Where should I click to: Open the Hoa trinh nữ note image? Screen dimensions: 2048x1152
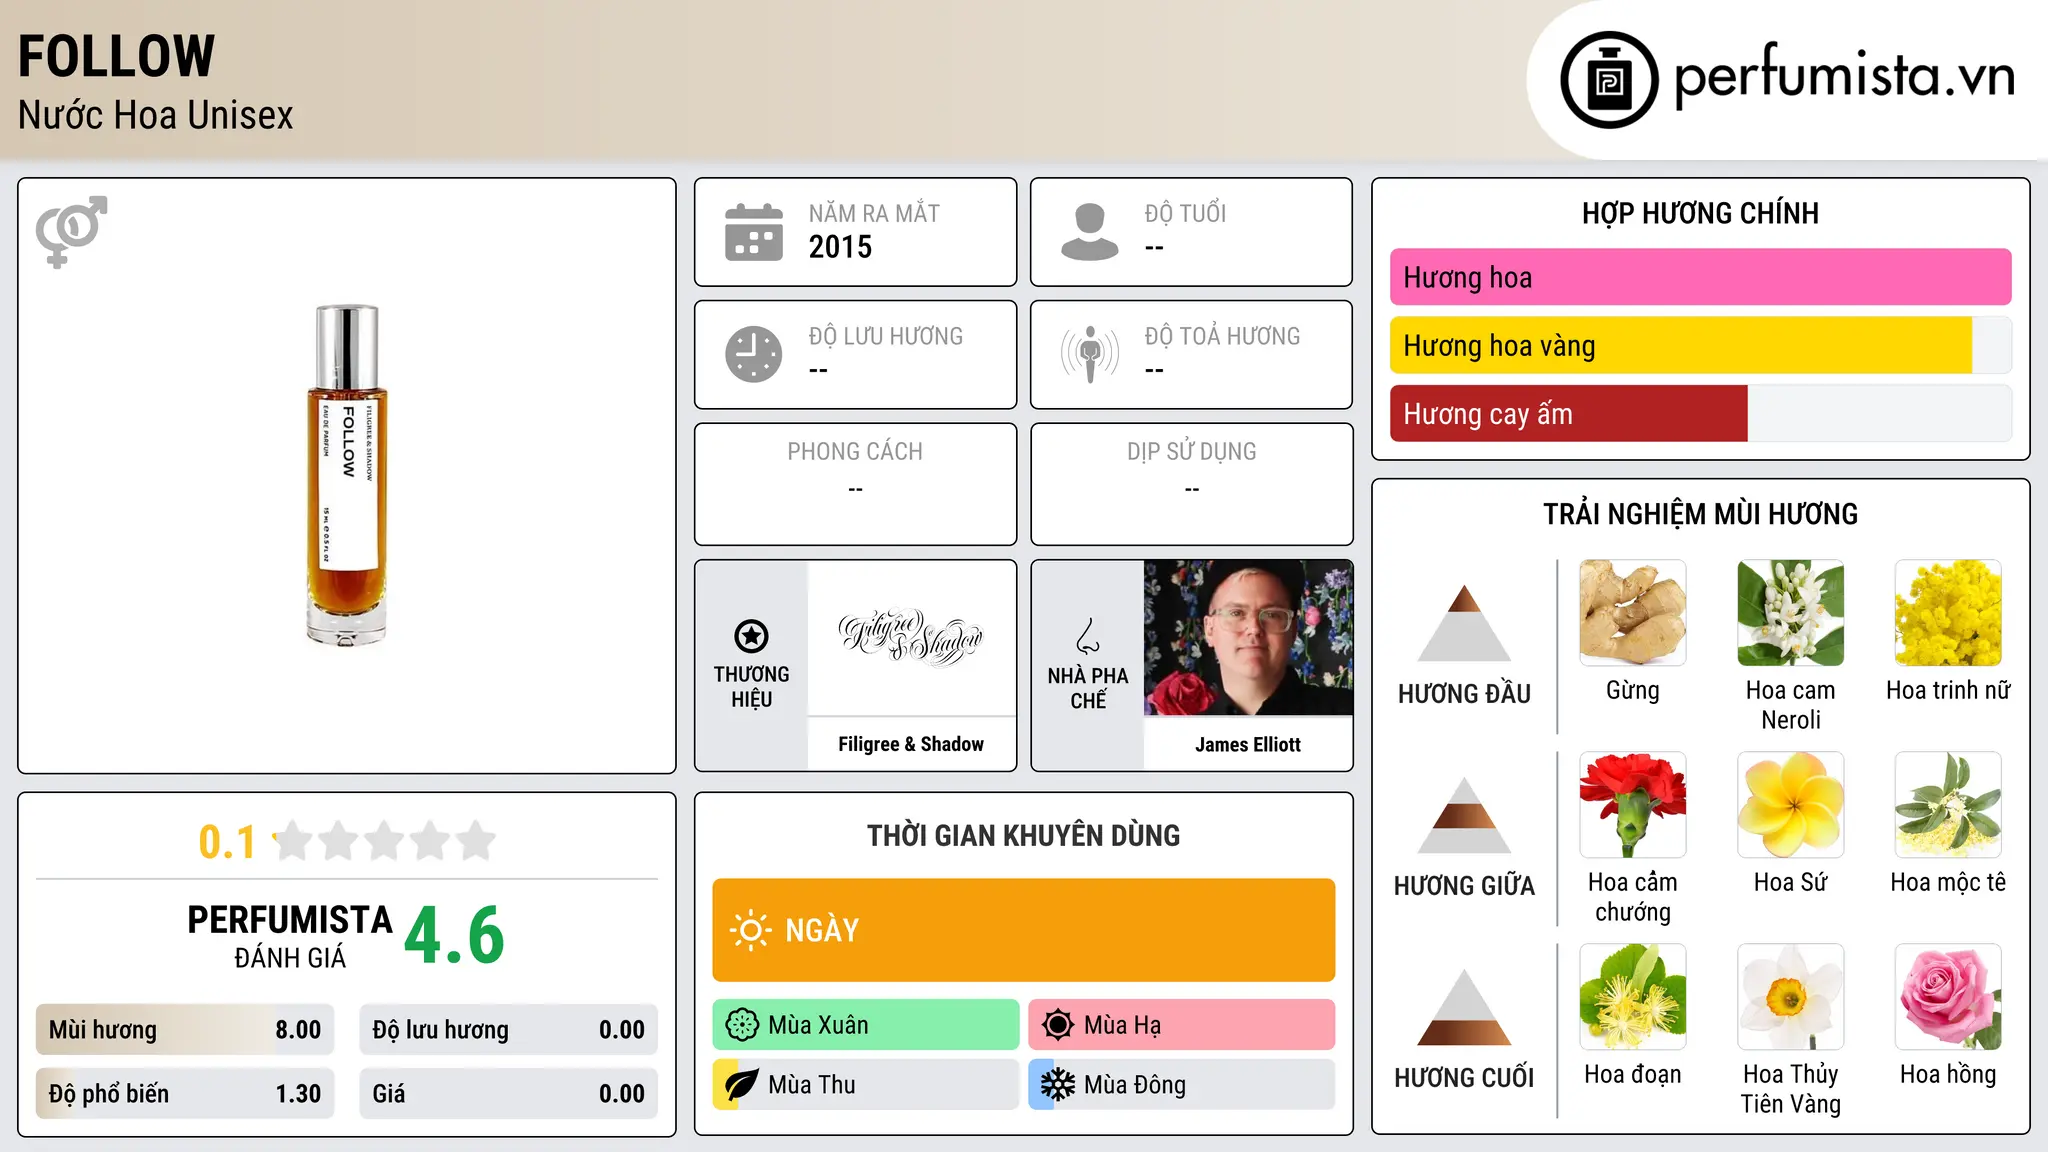1948,613
